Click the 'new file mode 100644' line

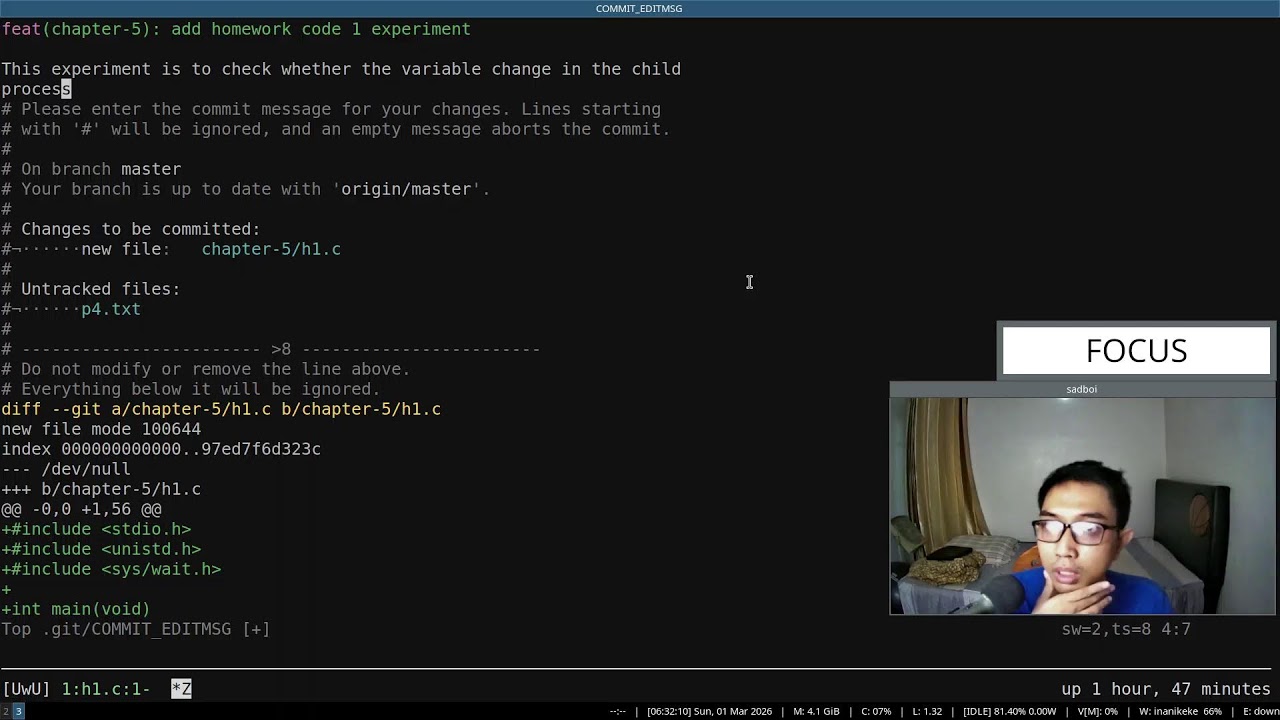coord(101,429)
